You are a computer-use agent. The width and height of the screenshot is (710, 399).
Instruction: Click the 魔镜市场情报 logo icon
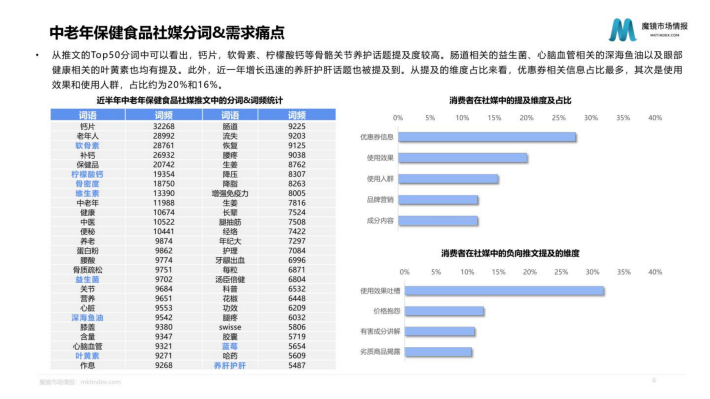[x=622, y=29]
